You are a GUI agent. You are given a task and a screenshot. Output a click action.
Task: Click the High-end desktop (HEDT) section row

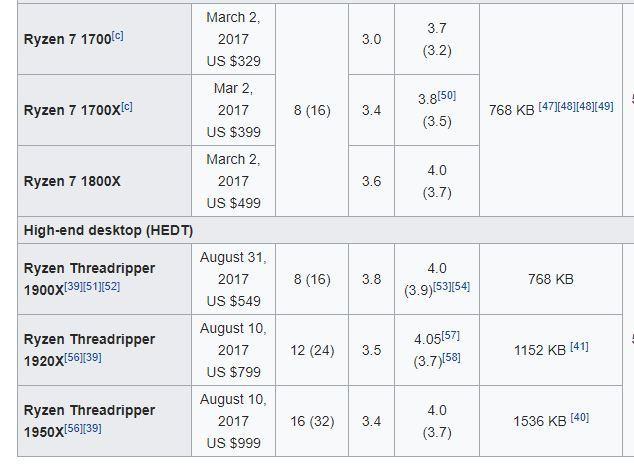(x=325, y=230)
